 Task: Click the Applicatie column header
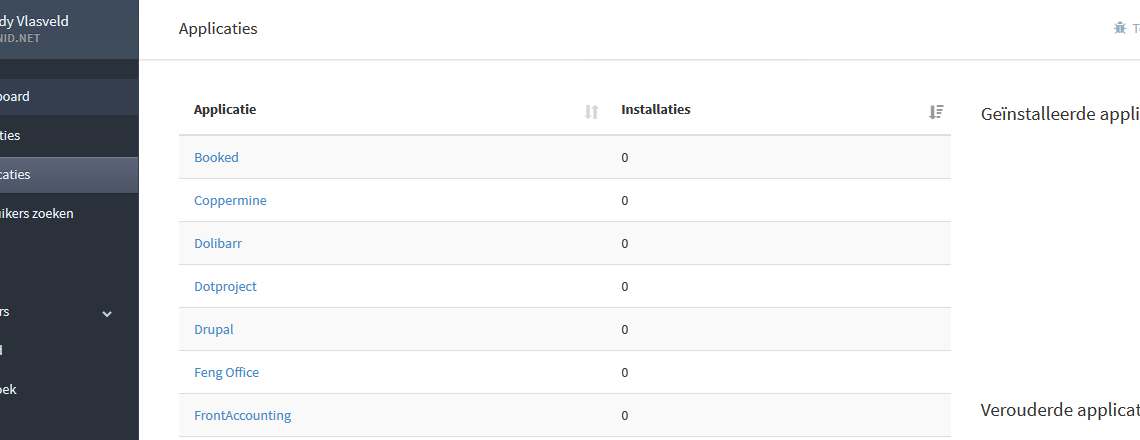click(x=225, y=110)
